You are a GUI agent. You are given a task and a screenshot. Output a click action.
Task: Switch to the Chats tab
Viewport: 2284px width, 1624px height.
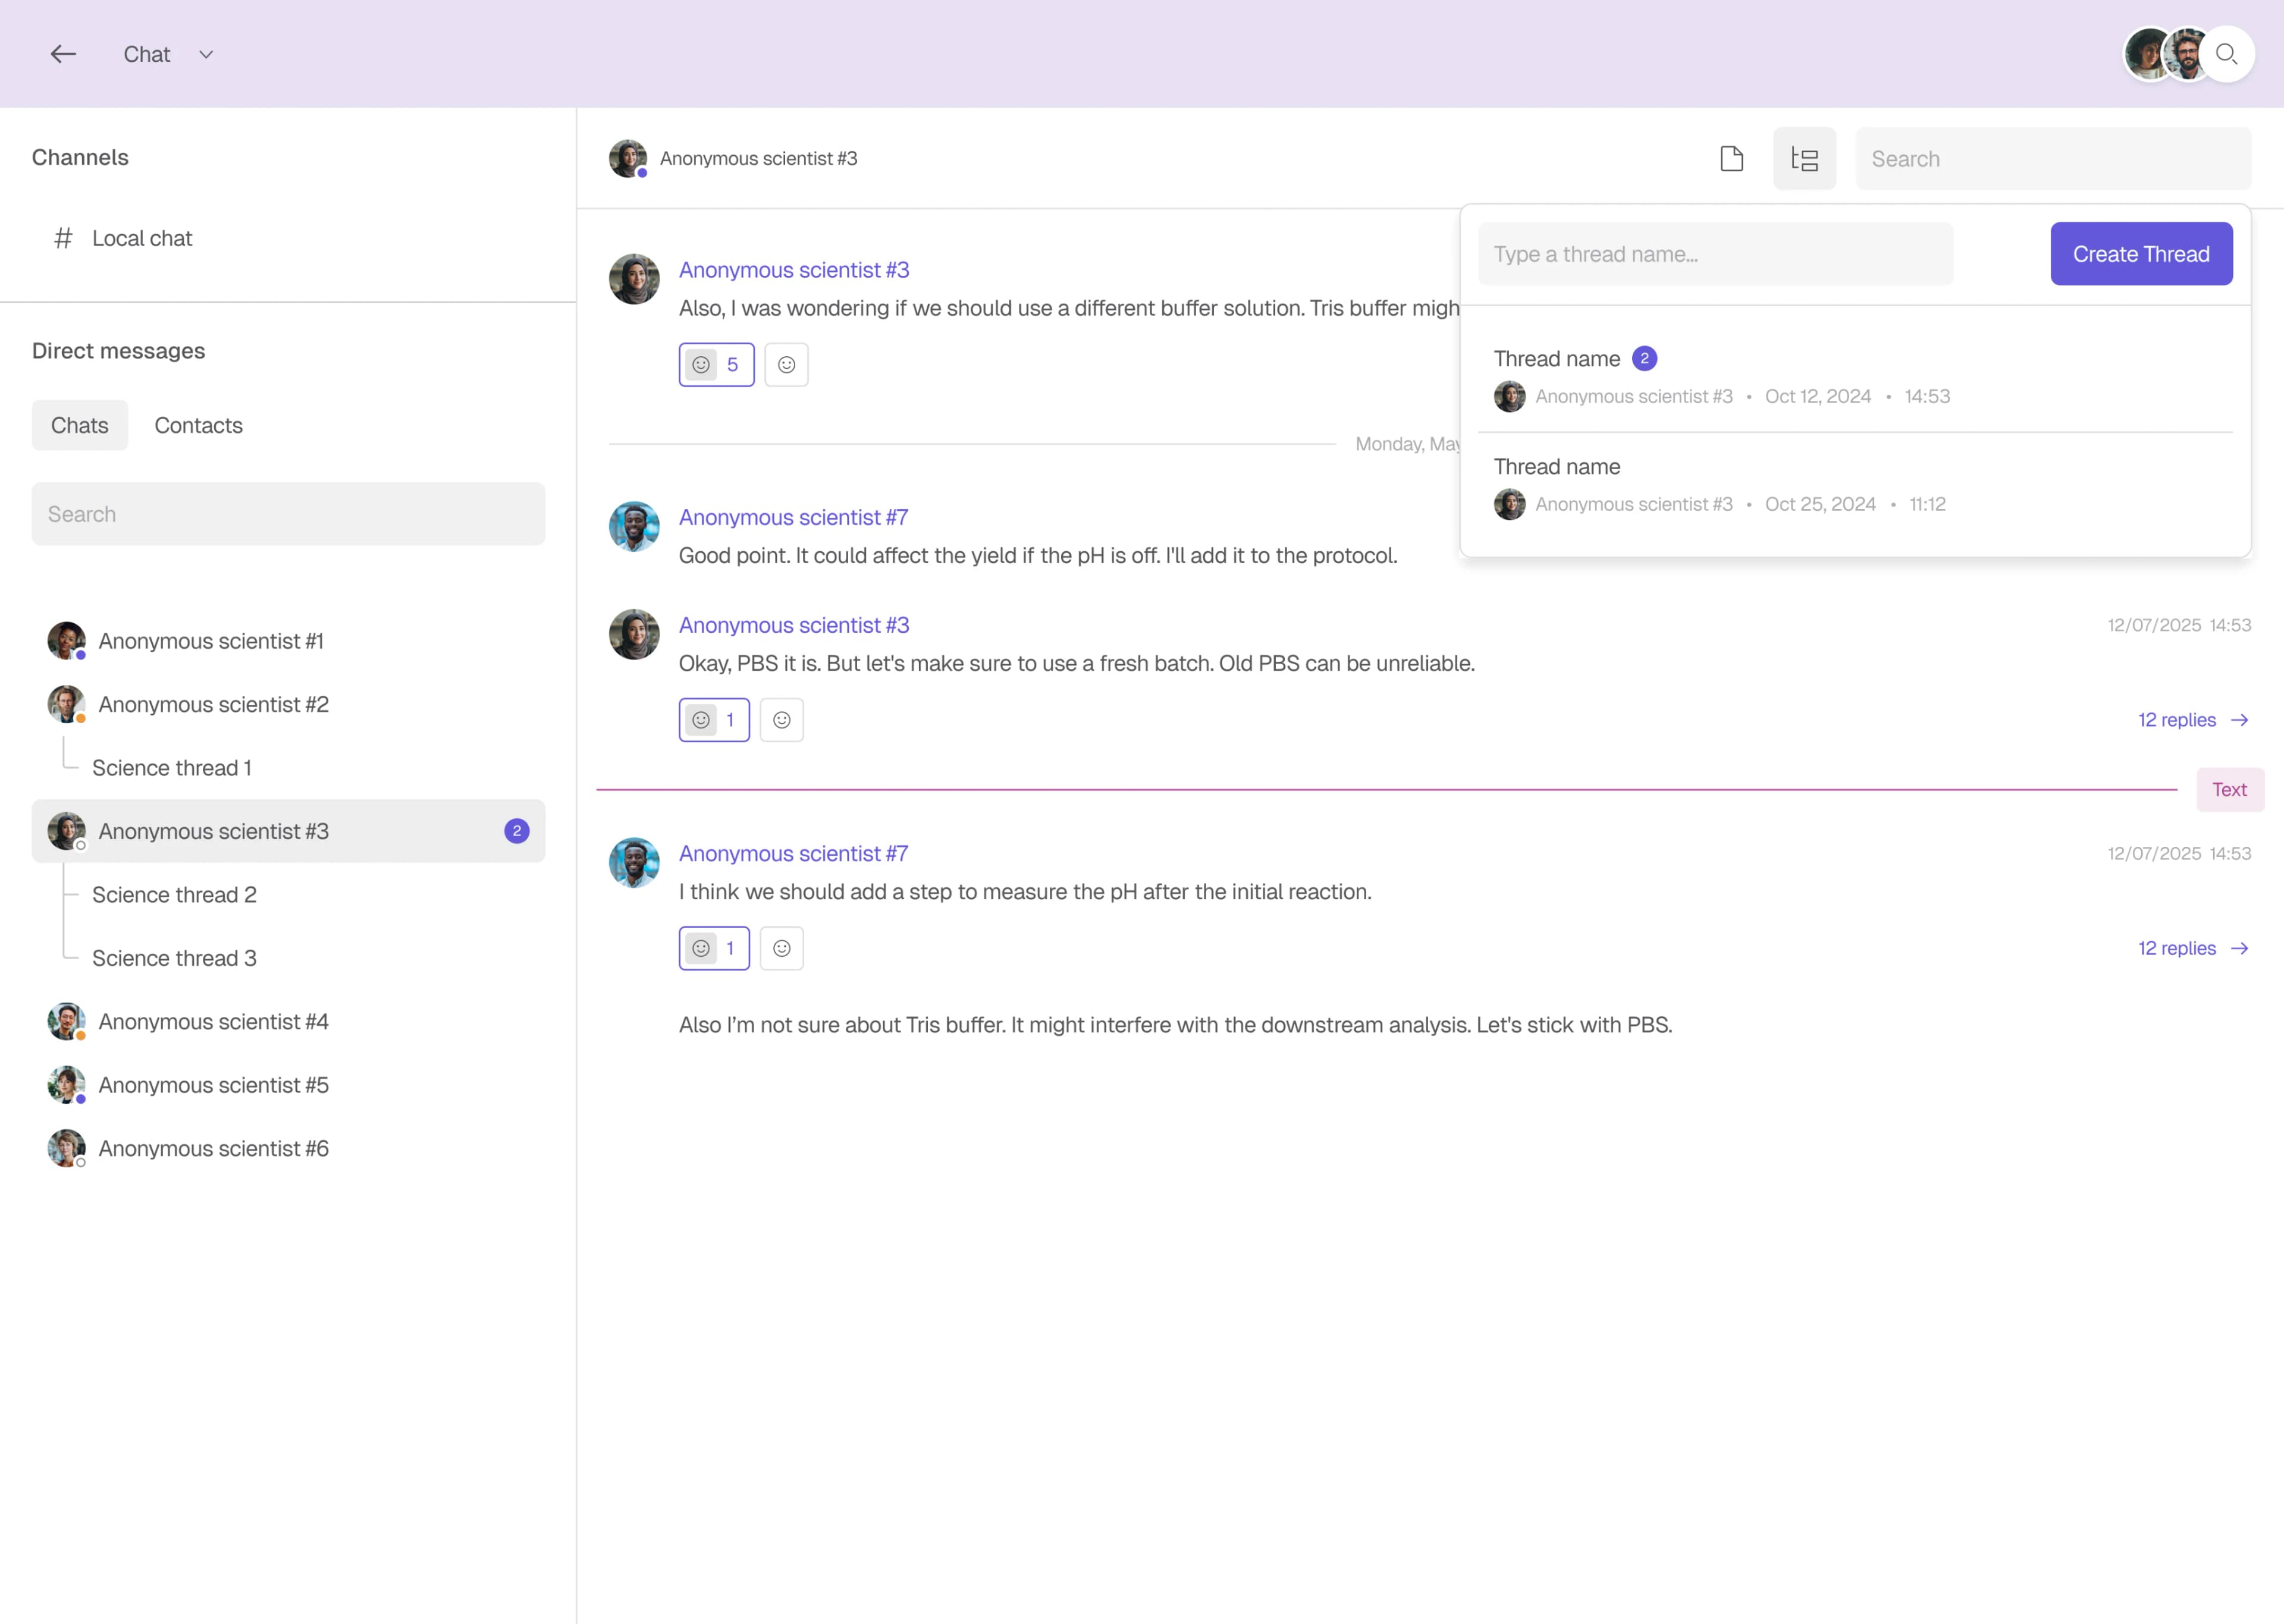[80, 425]
